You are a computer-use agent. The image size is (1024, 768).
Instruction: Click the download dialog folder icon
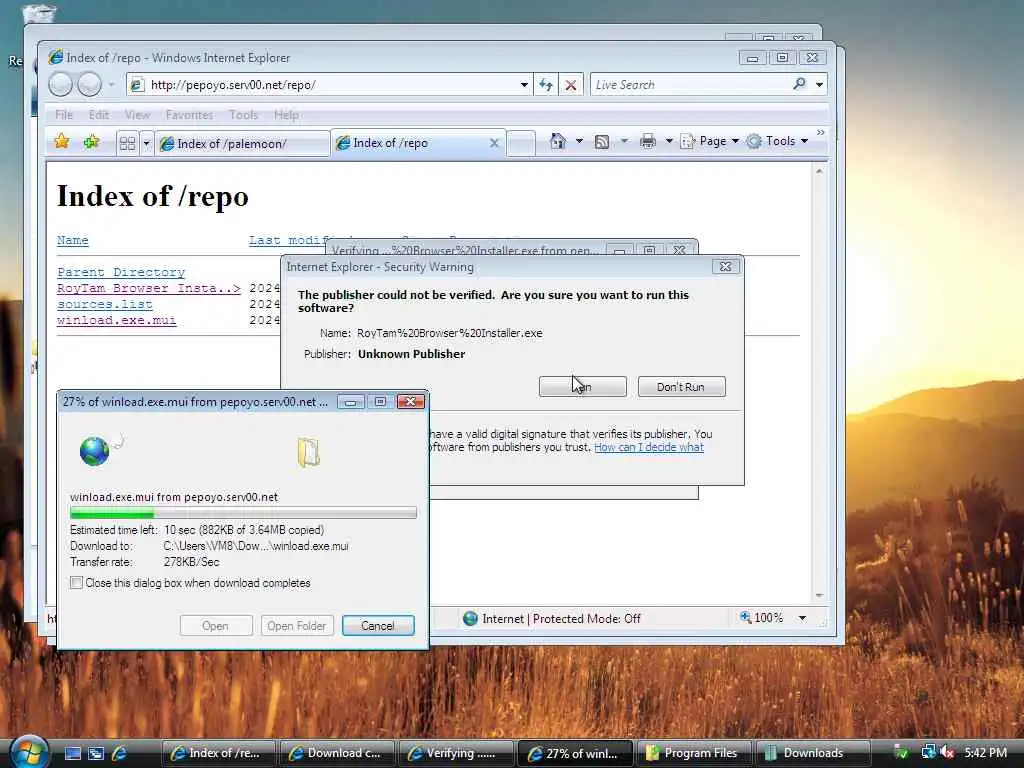308,452
